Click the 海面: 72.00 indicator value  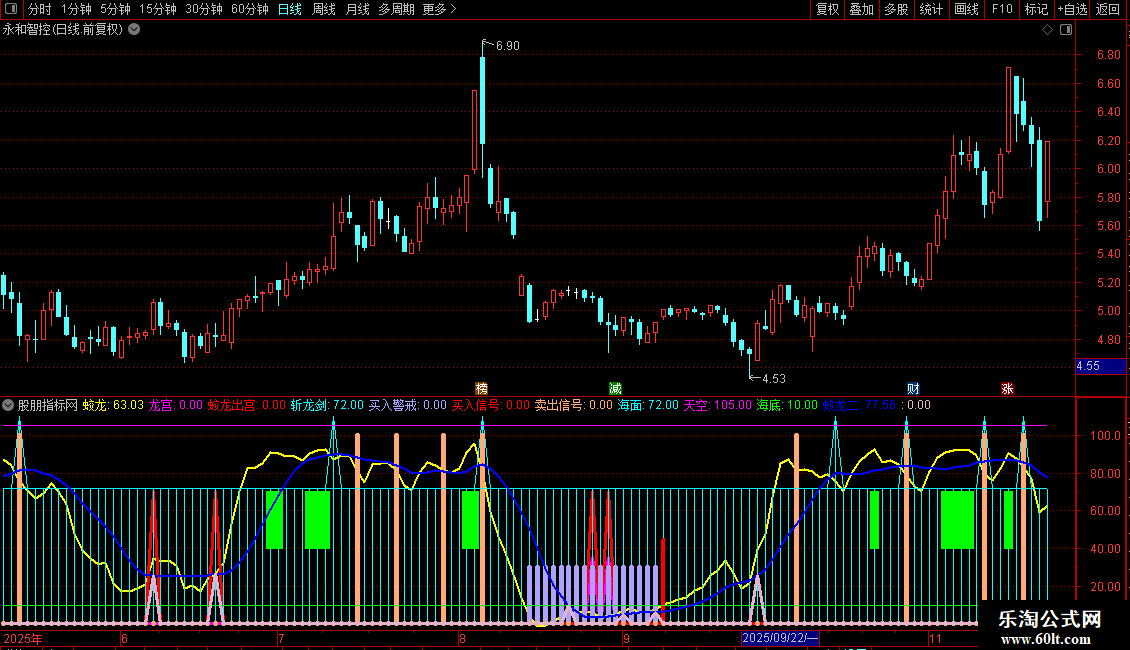tap(648, 405)
